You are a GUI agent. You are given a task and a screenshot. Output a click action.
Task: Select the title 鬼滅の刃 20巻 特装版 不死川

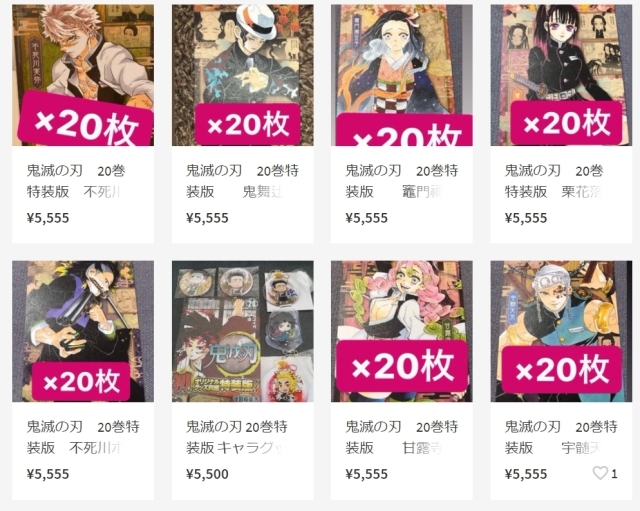coord(76,181)
